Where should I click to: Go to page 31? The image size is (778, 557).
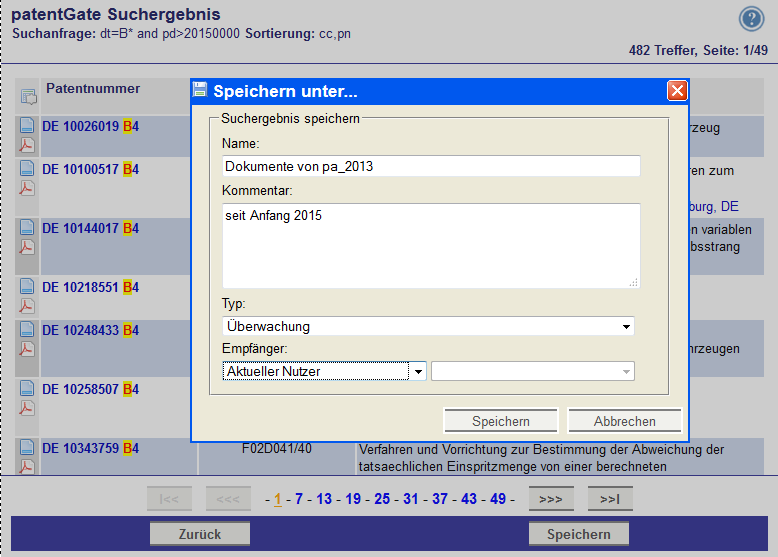click(x=411, y=499)
